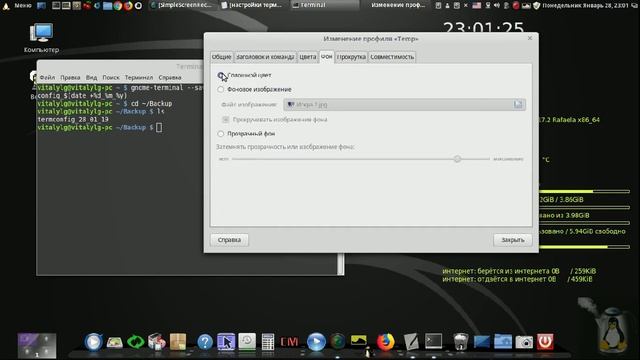This screenshot has width=640, height=360.
Task: Open the camera screenshot dock icon
Action: point(524,342)
